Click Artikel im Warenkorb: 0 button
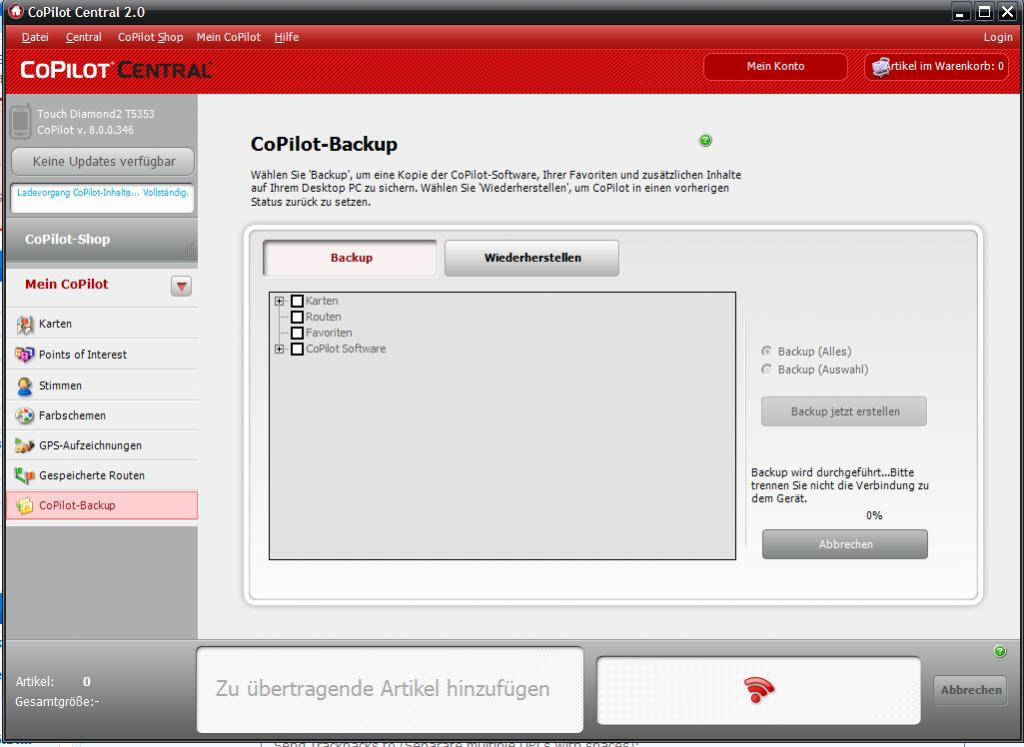Viewport: 1024px width, 747px height. (x=937, y=66)
